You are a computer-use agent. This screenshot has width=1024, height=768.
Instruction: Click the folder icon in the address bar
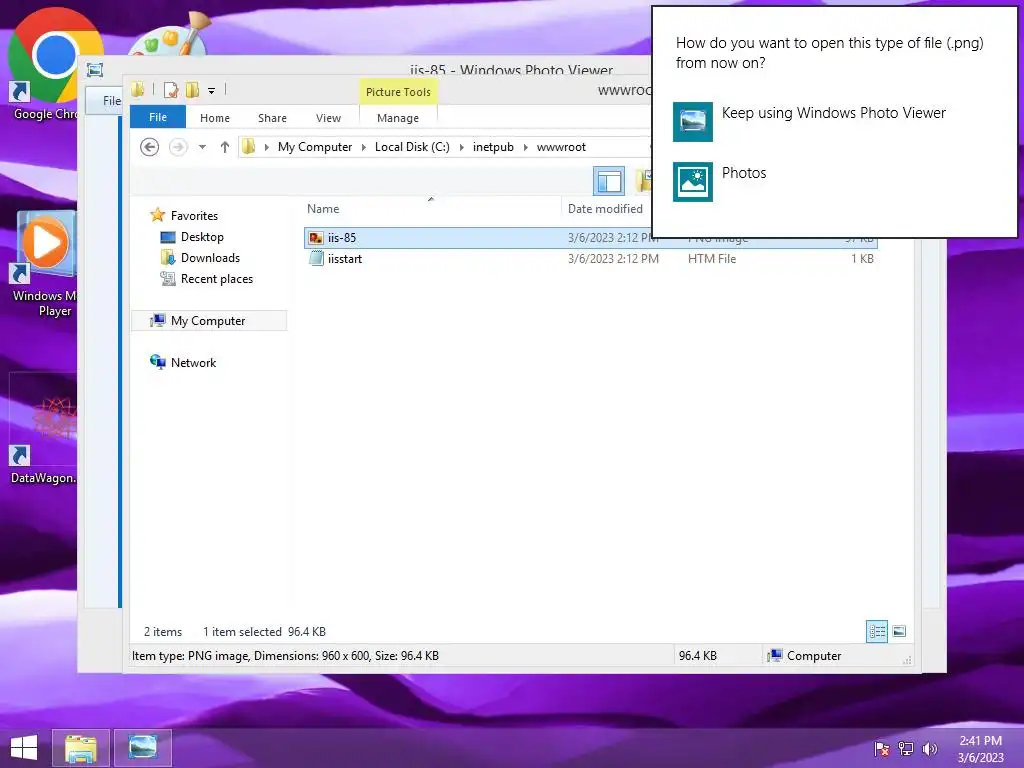249,147
